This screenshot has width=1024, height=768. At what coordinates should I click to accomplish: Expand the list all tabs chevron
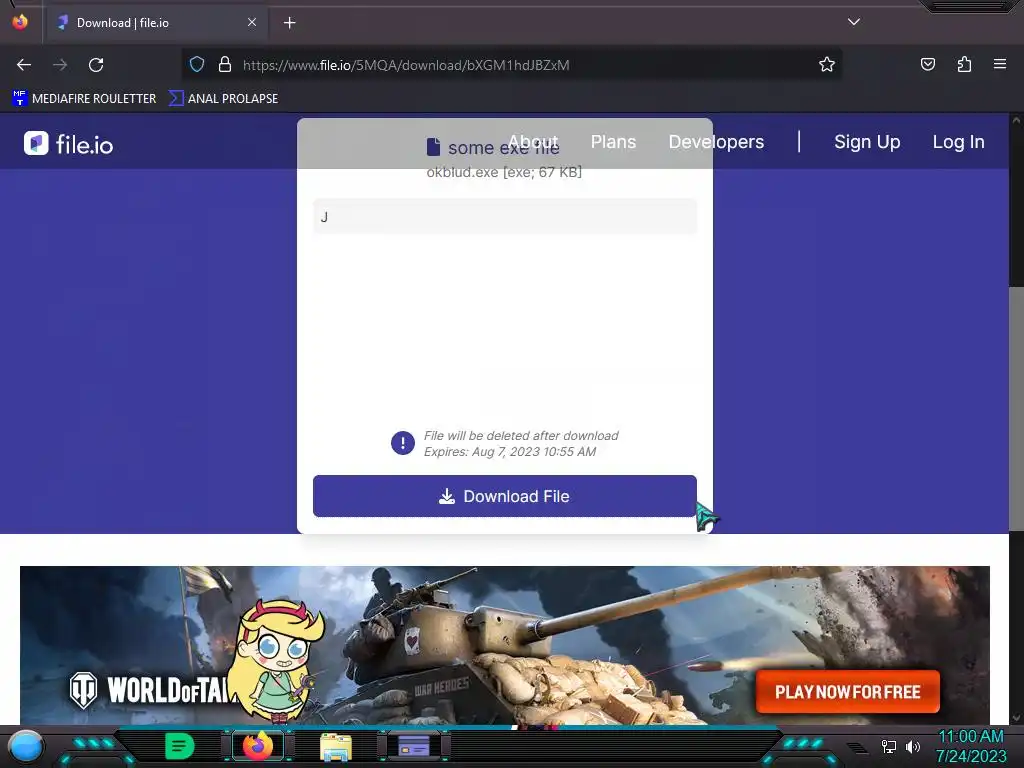[x=854, y=22]
